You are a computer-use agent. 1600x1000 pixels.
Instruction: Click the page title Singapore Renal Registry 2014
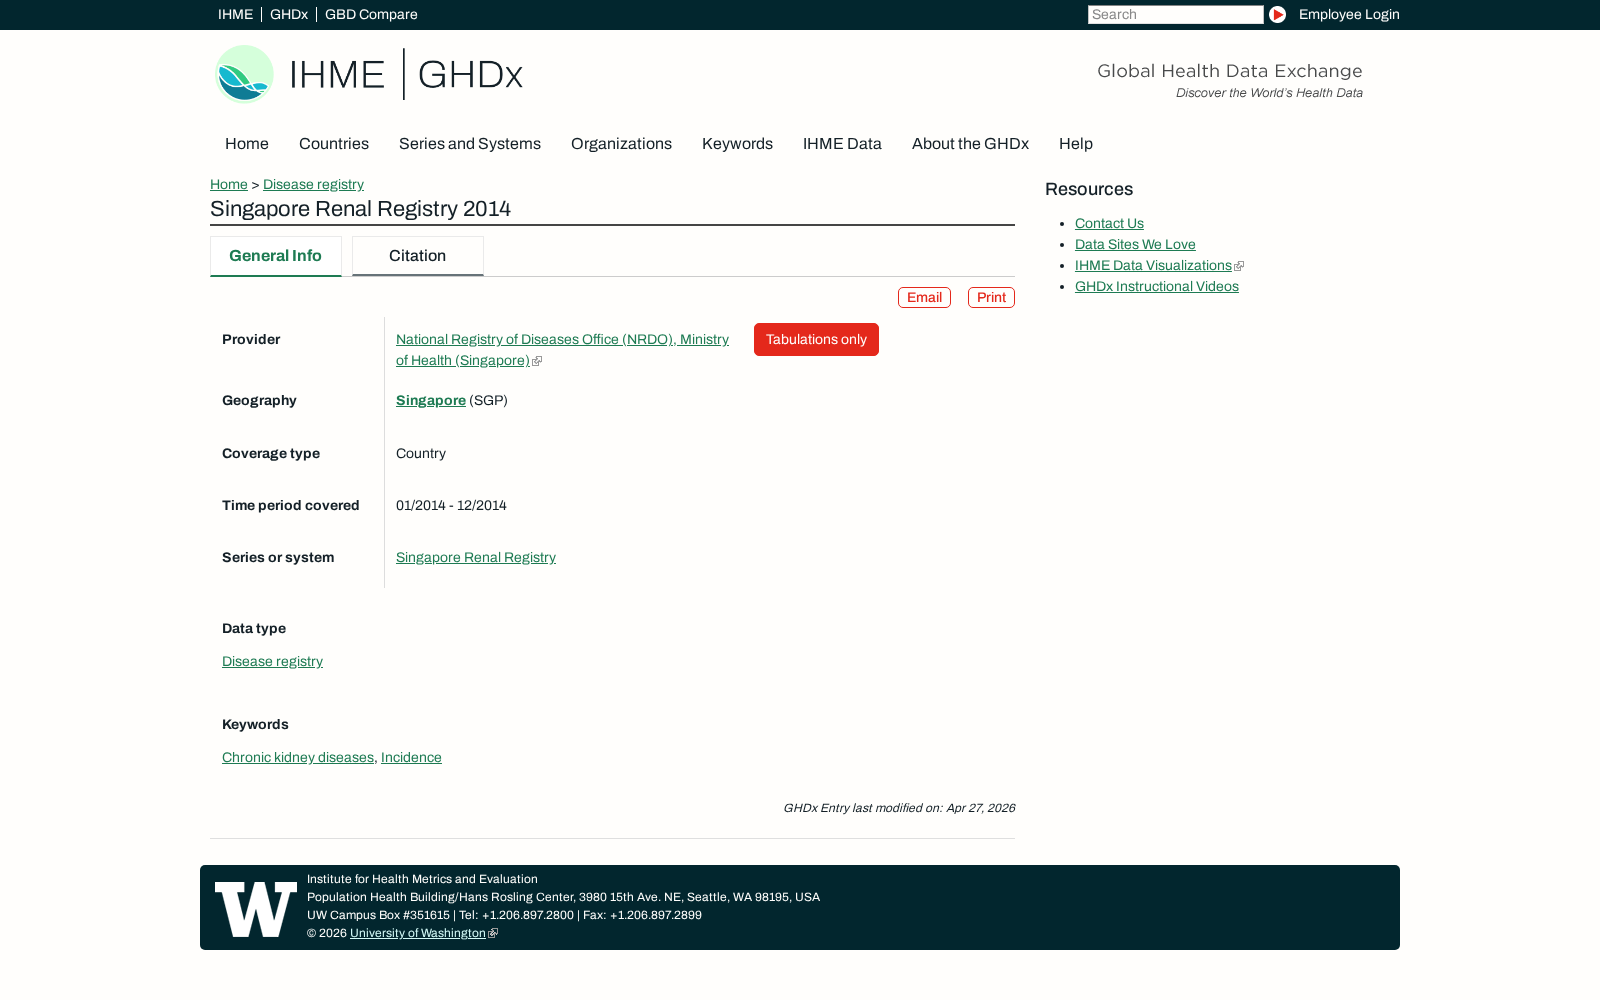(360, 209)
